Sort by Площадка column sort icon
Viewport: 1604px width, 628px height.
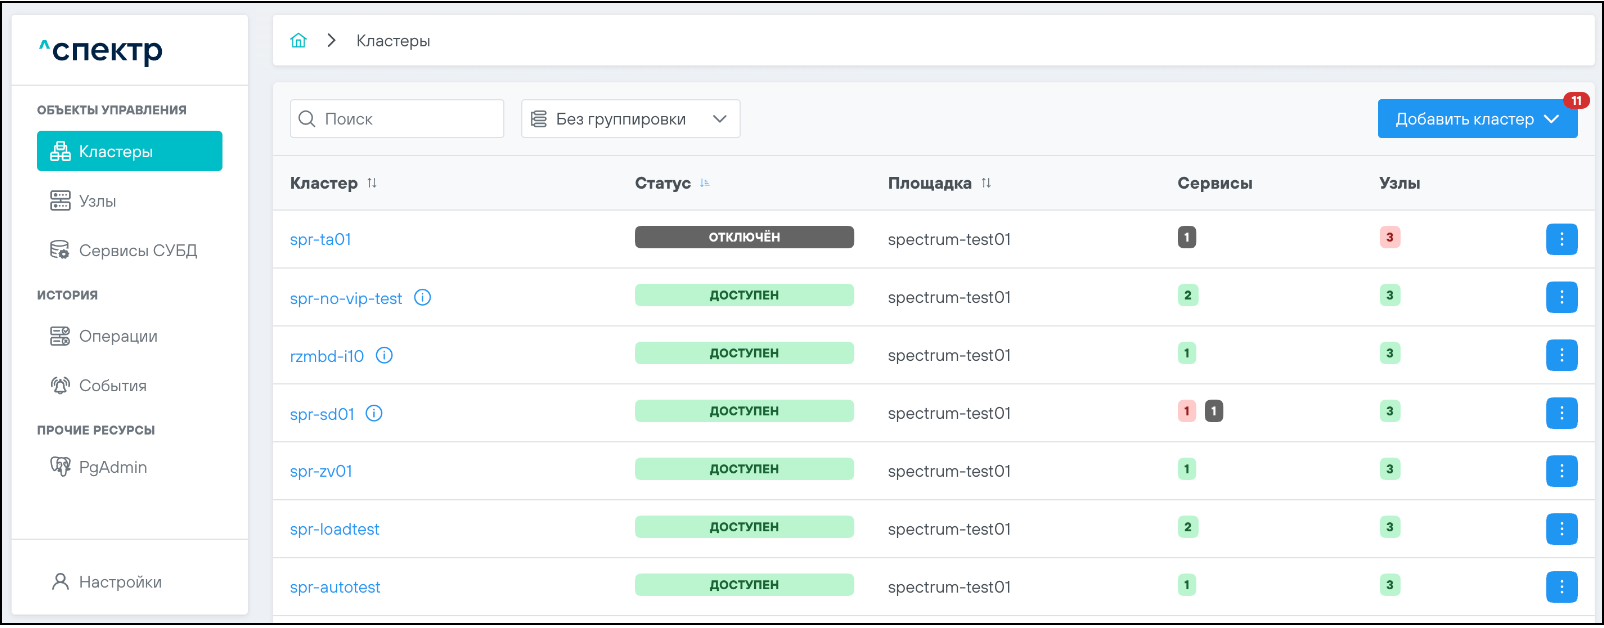(986, 183)
